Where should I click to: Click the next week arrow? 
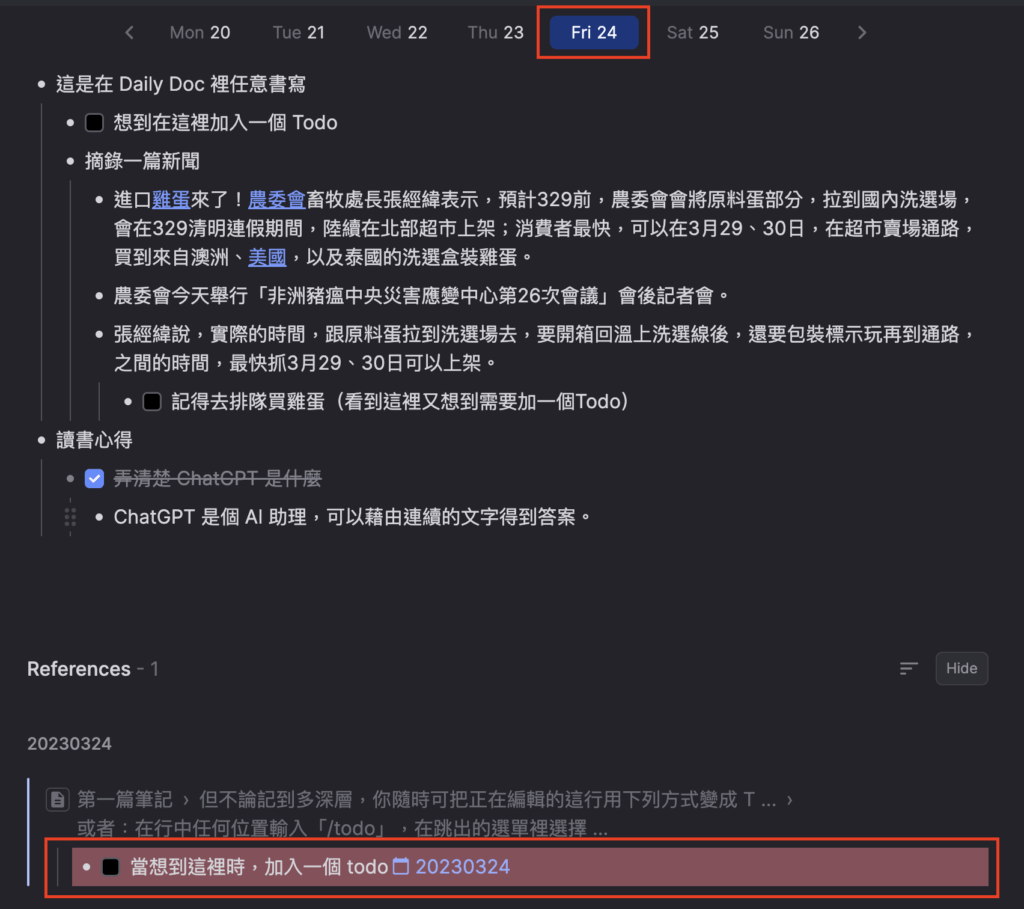tap(862, 33)
